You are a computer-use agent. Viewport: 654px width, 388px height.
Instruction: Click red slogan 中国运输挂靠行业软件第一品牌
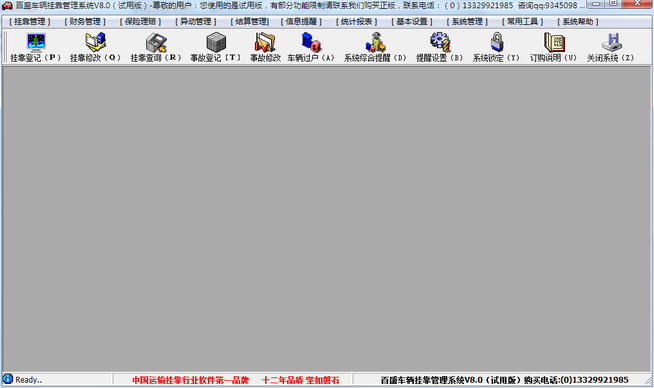click(191, 380)
